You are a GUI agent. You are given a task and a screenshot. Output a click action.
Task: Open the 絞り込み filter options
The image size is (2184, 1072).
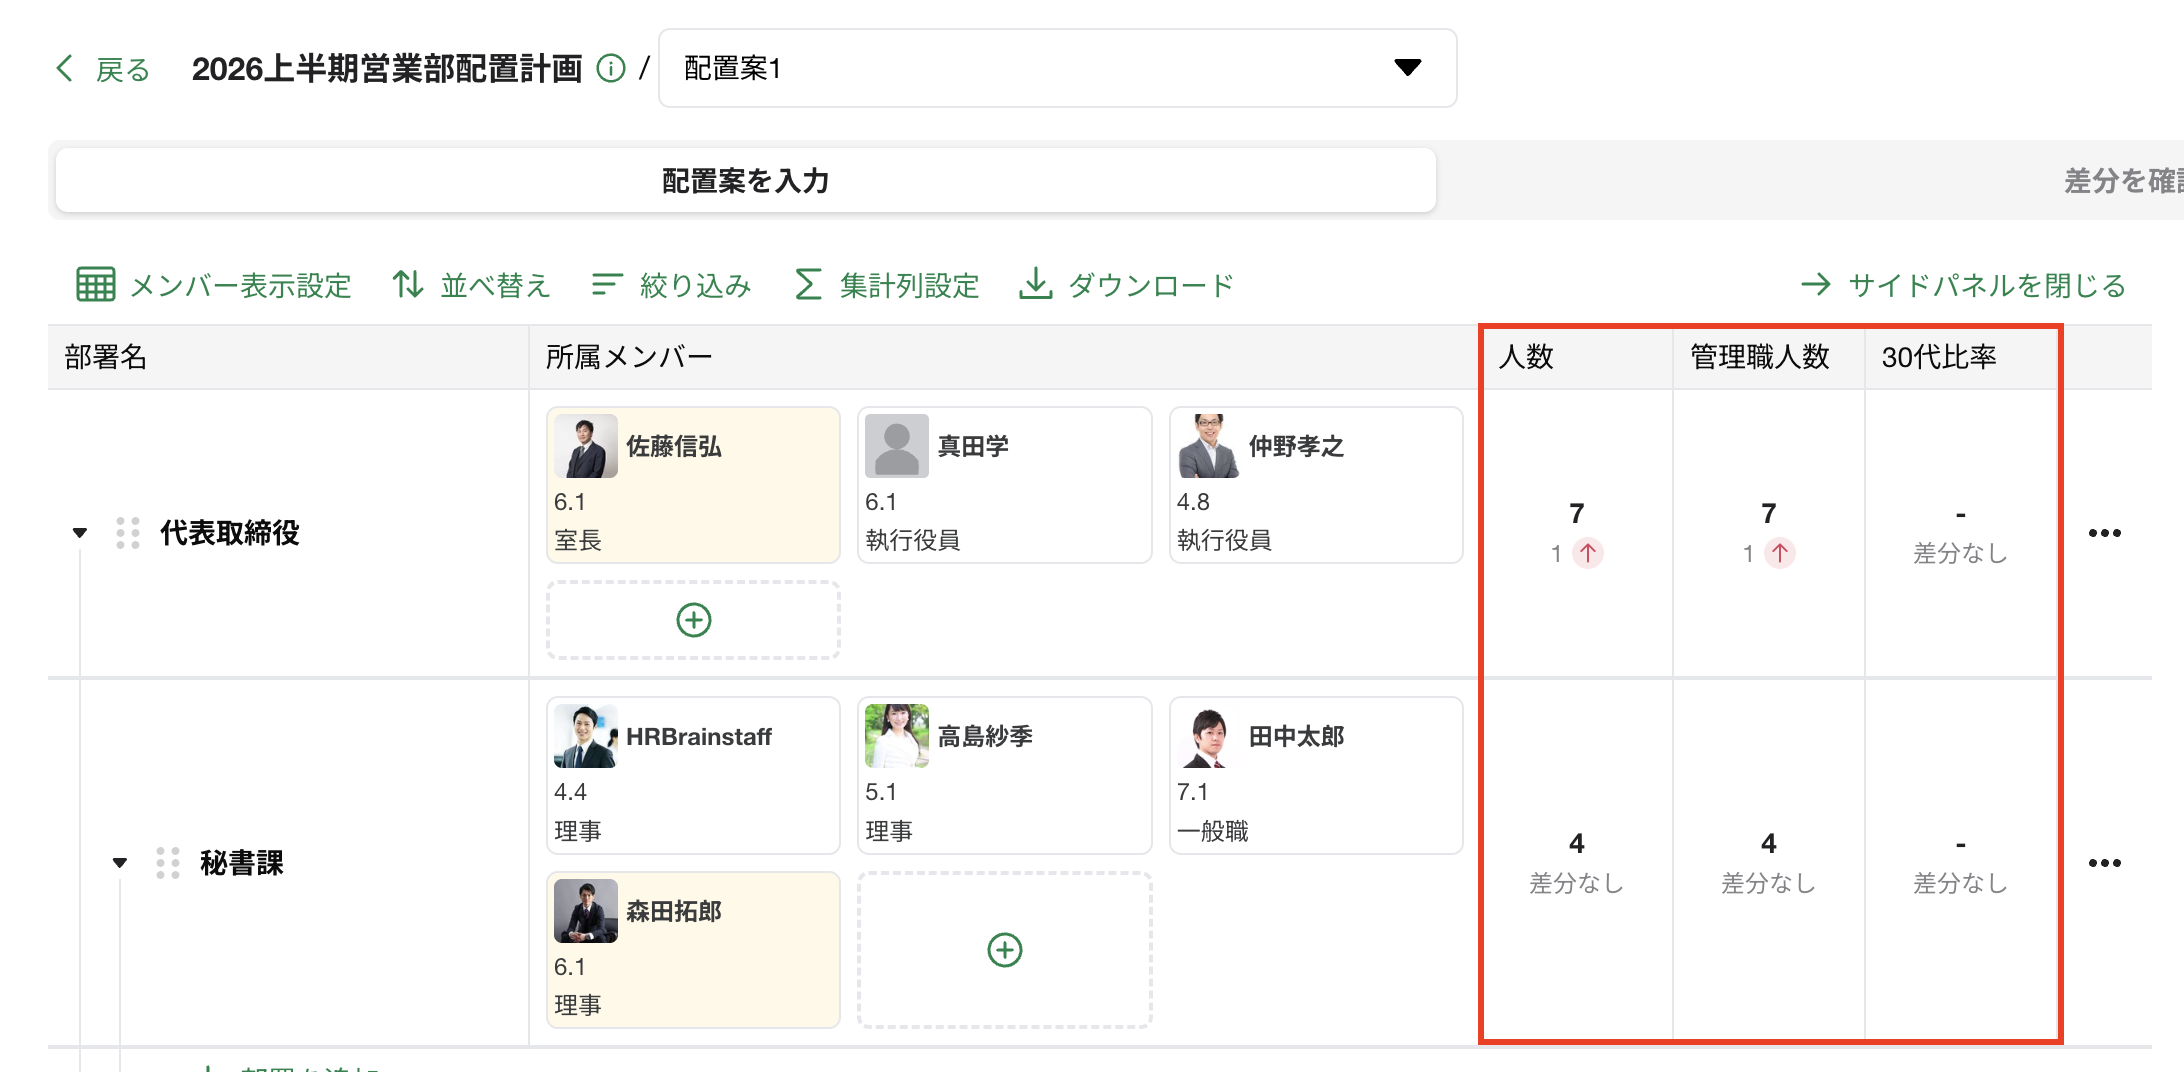(x=671, y=285)
